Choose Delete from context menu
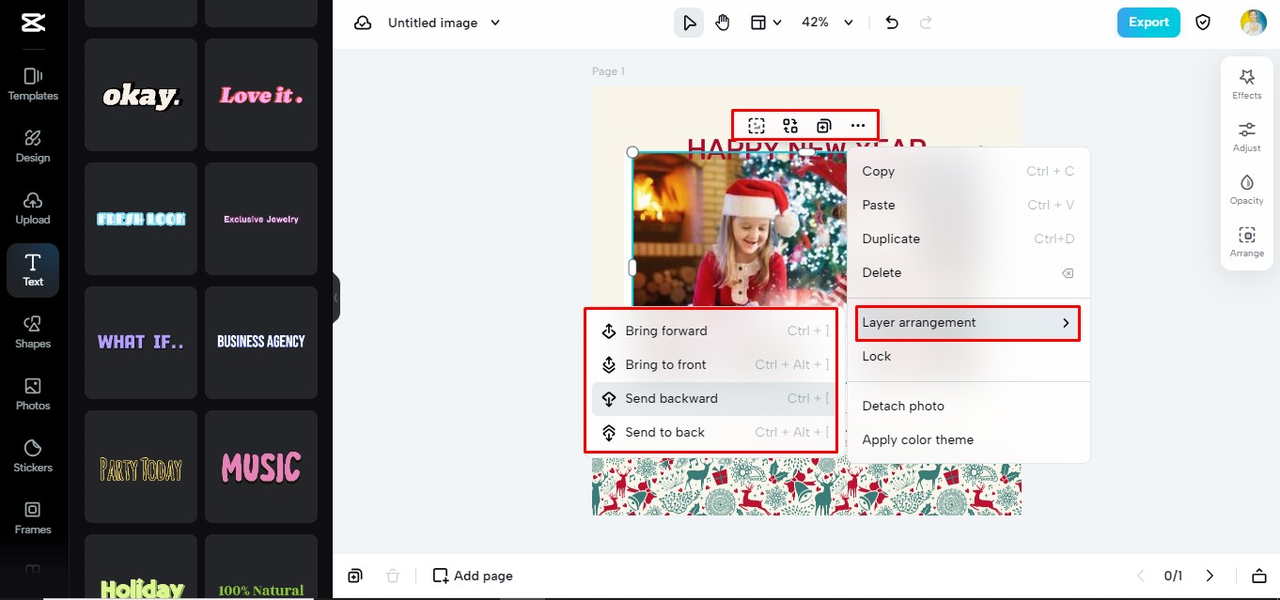Image resolution: width=1280 pixels, height=600 pixels. 968,273
